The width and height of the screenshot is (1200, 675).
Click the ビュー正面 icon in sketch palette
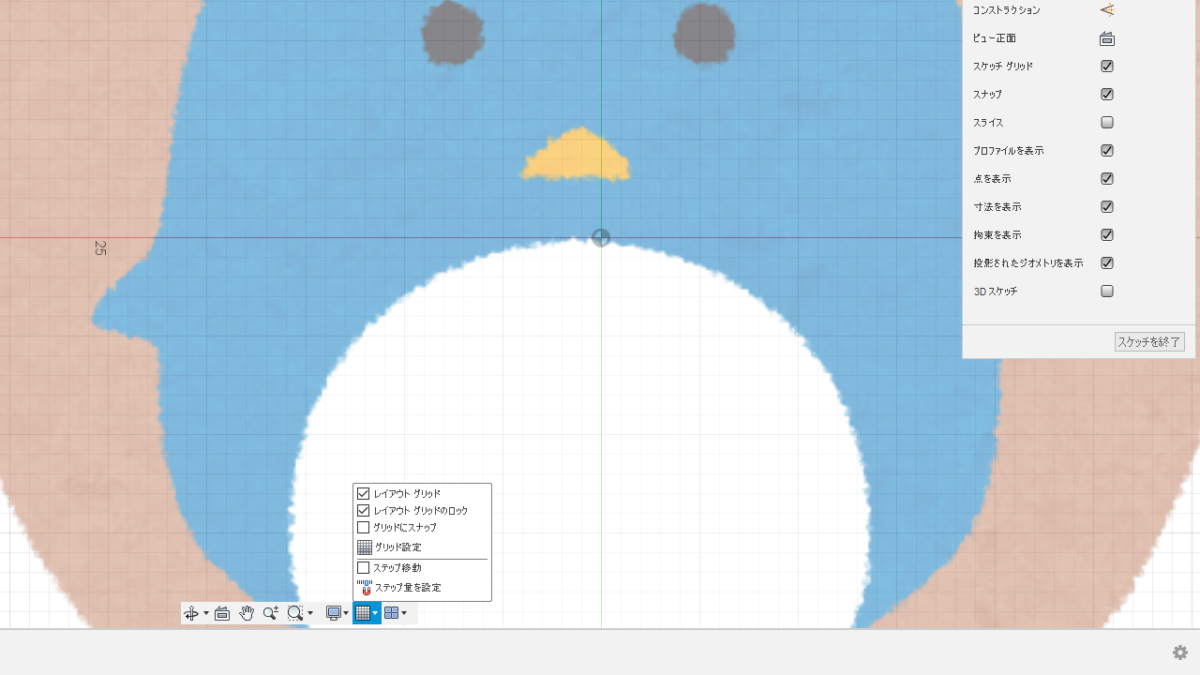[1107, 38]
